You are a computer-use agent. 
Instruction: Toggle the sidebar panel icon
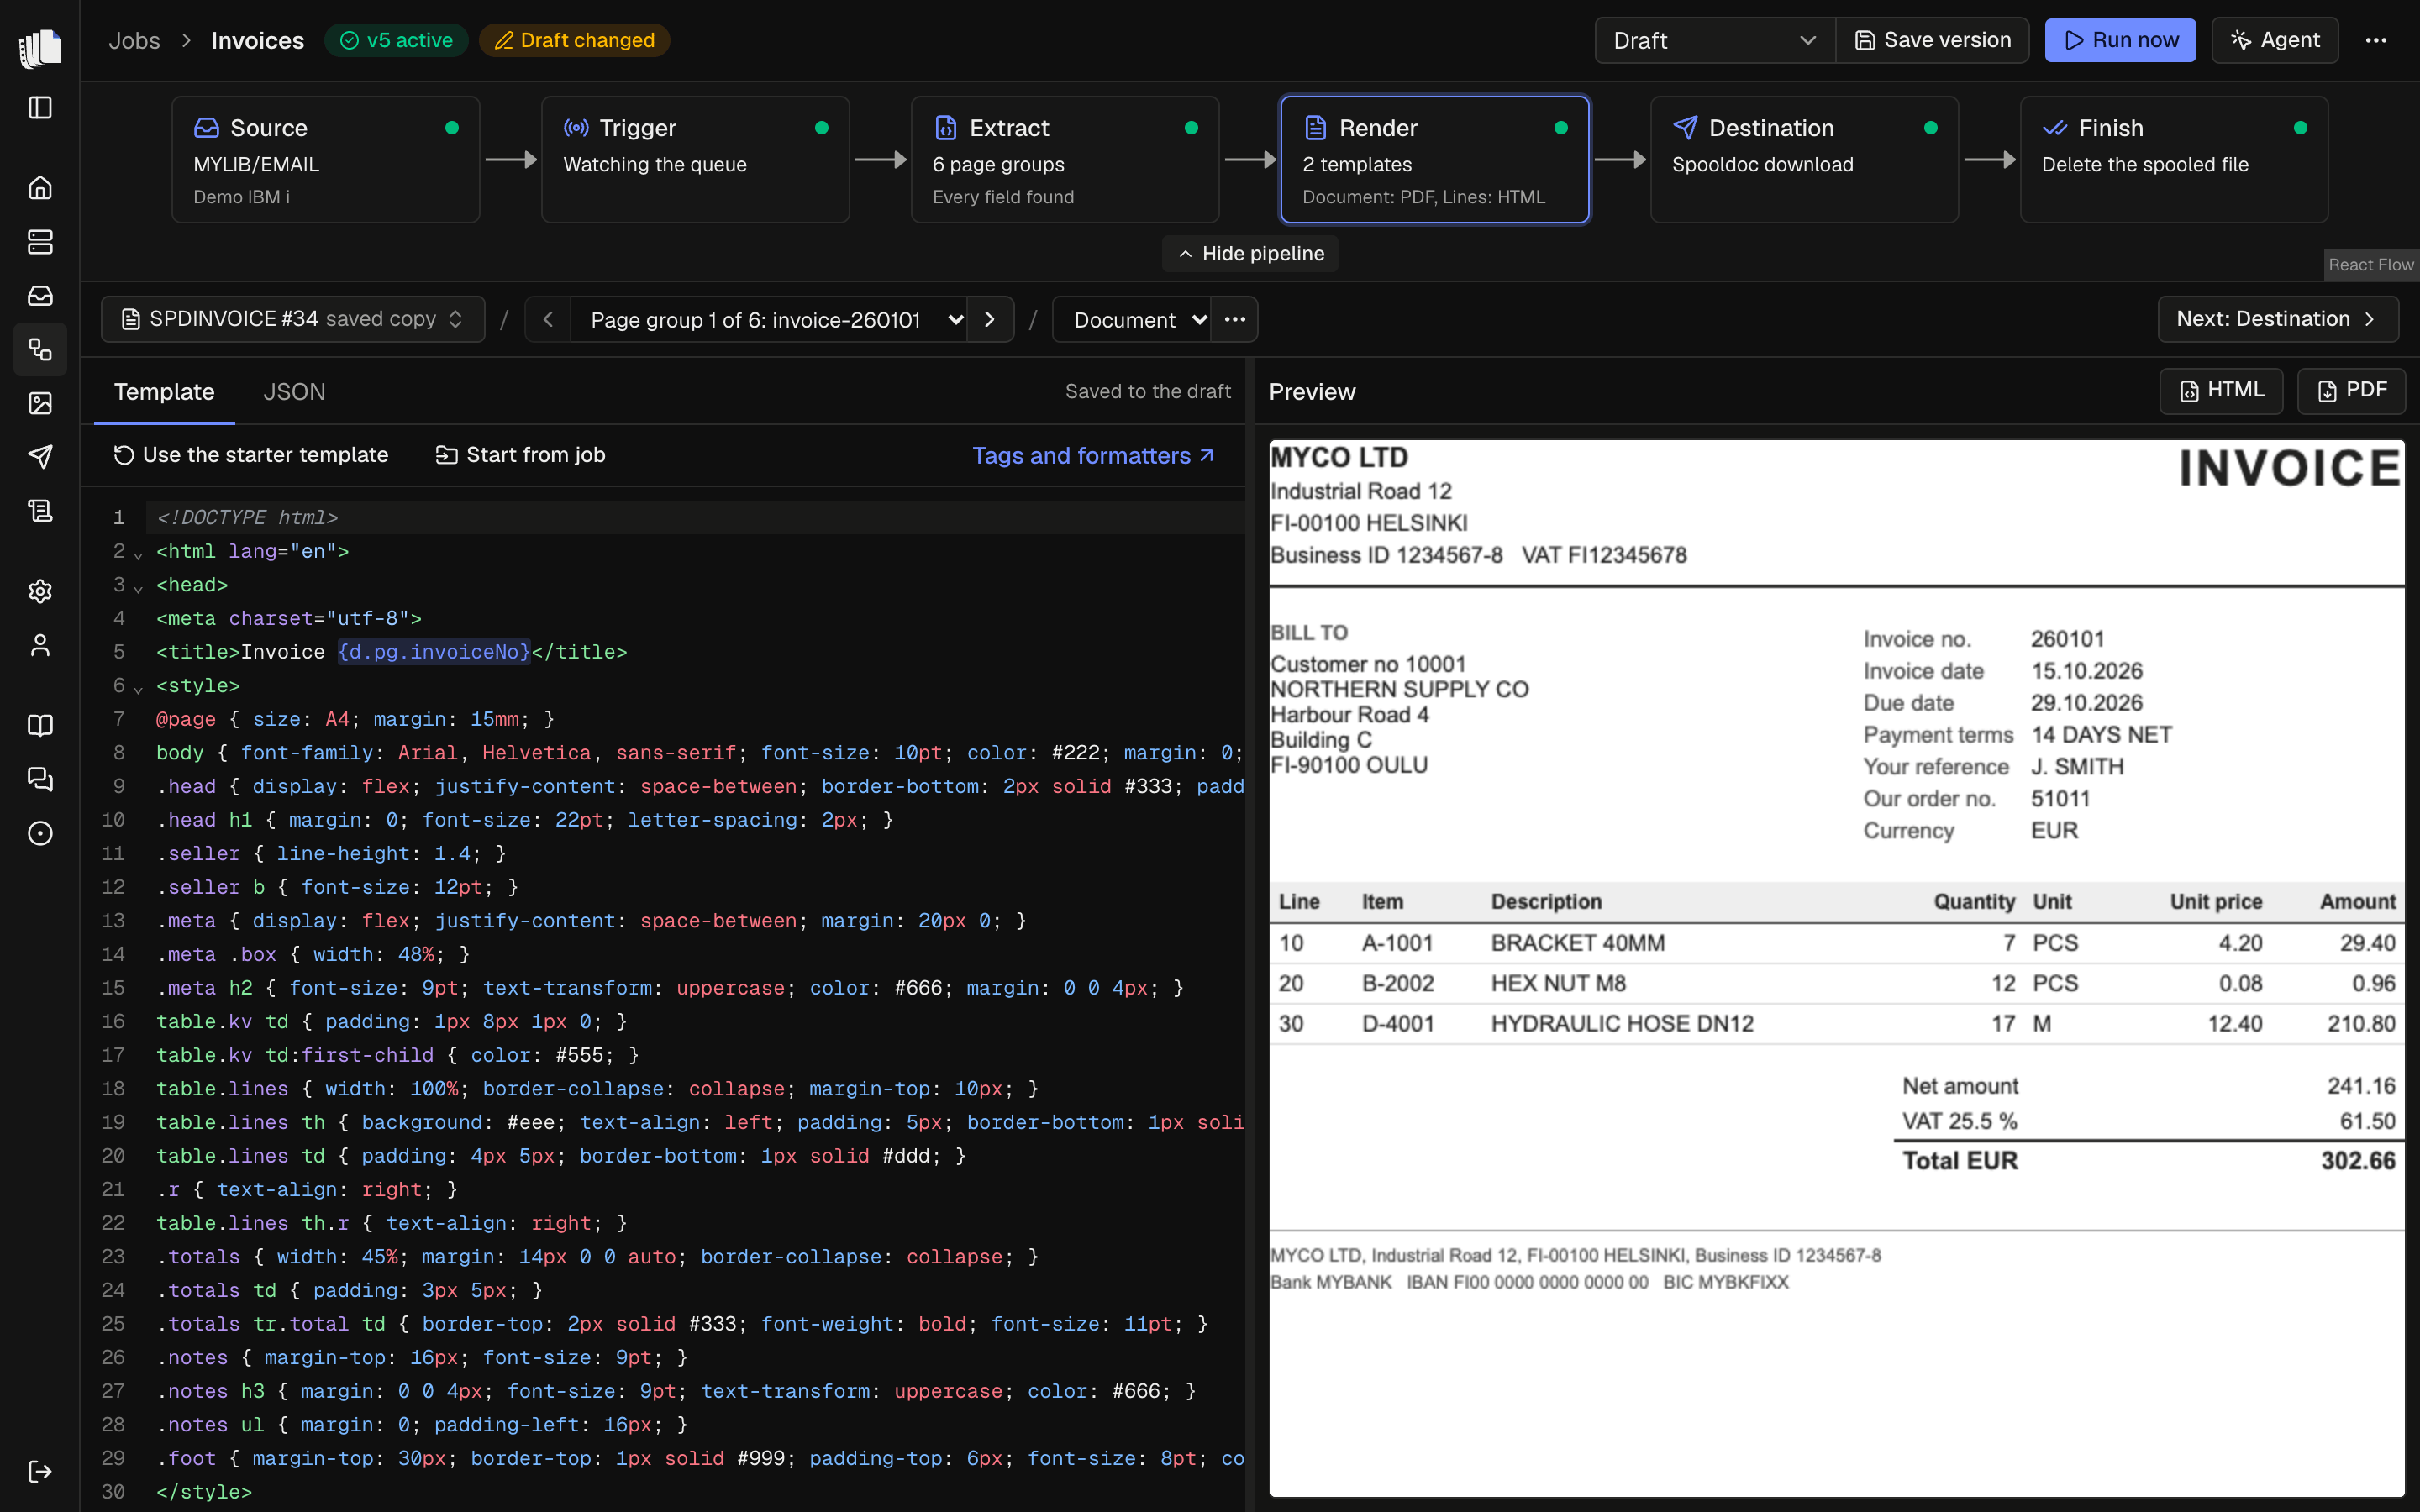(x=40, y=107)
